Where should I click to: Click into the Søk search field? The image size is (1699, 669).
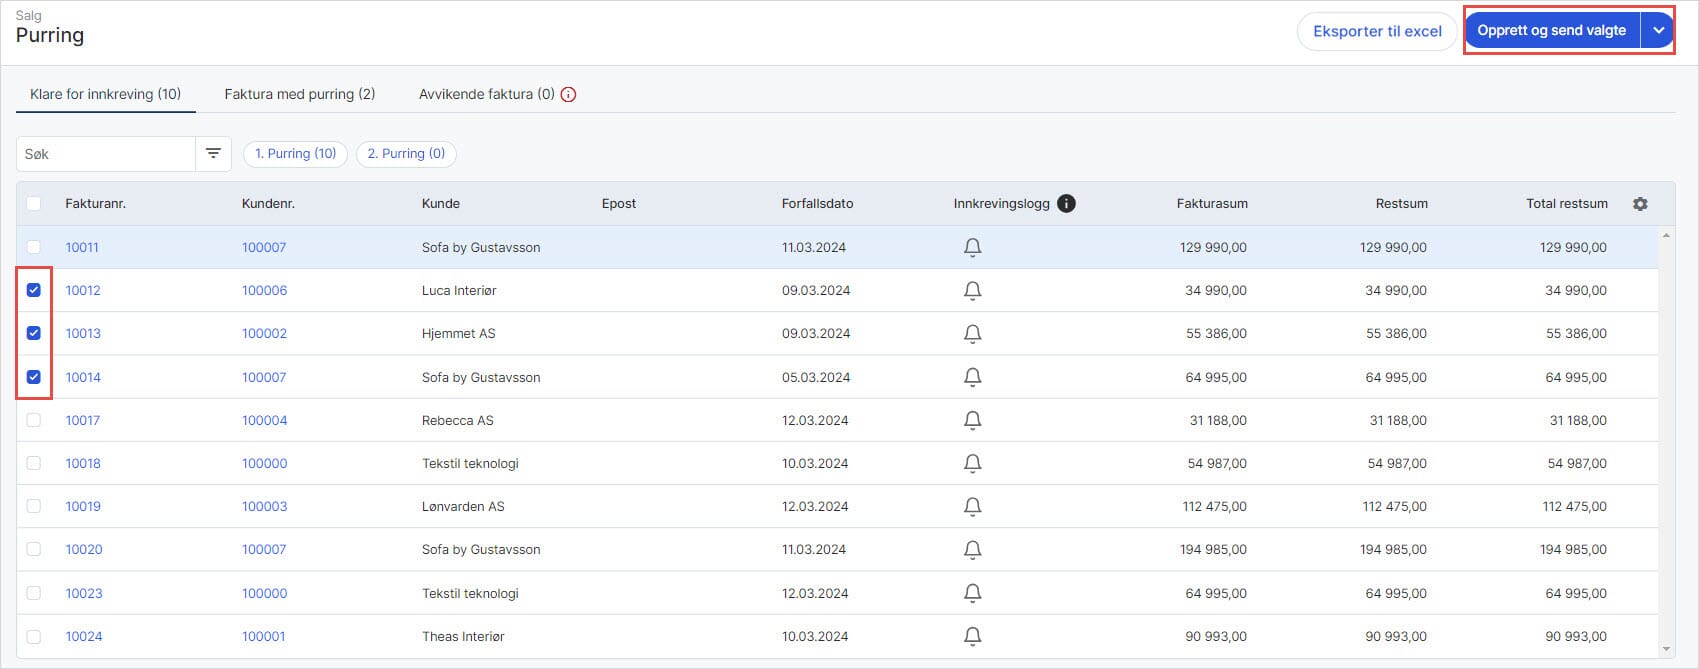pyautogui.click(x=105, y=154)
